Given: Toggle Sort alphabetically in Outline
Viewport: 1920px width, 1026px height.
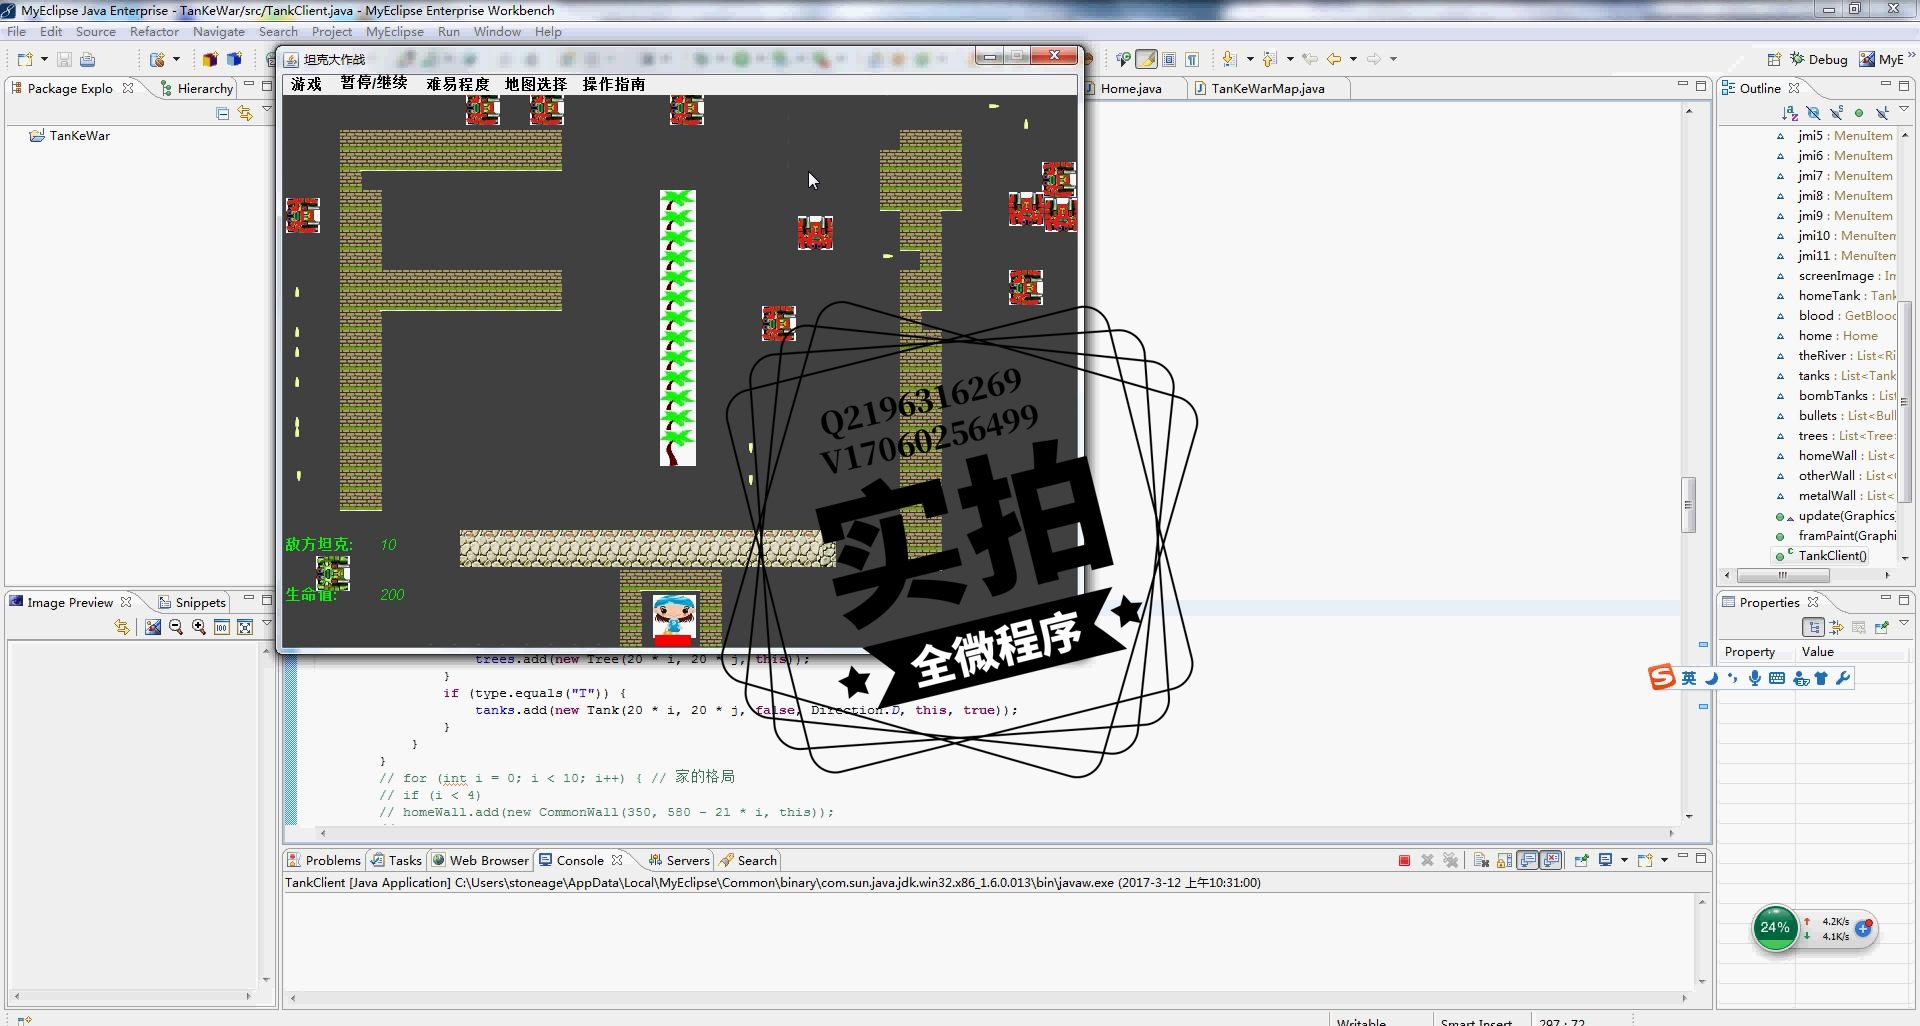Looking at the screenshot, I should point(1791,113).
